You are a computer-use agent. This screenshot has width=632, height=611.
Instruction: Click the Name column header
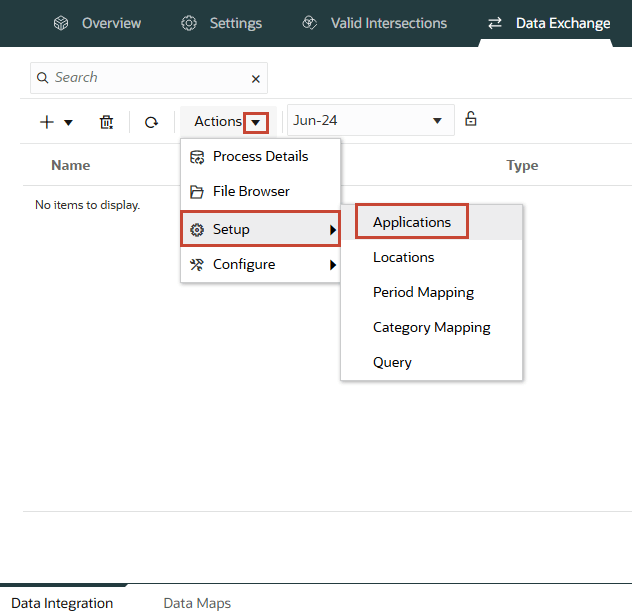pyautogui.click(x=71, y=165)
